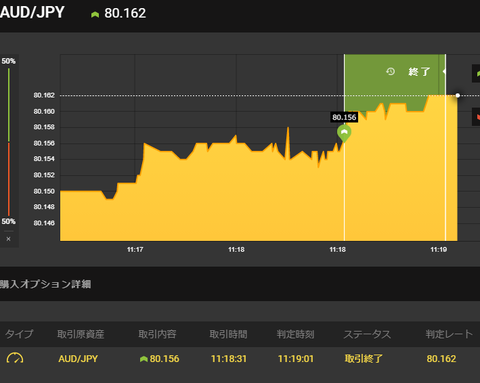This screenshot has height=383, width=480.
Task: Click the 80.162 rate in top header
Action: tap(125, 13)
